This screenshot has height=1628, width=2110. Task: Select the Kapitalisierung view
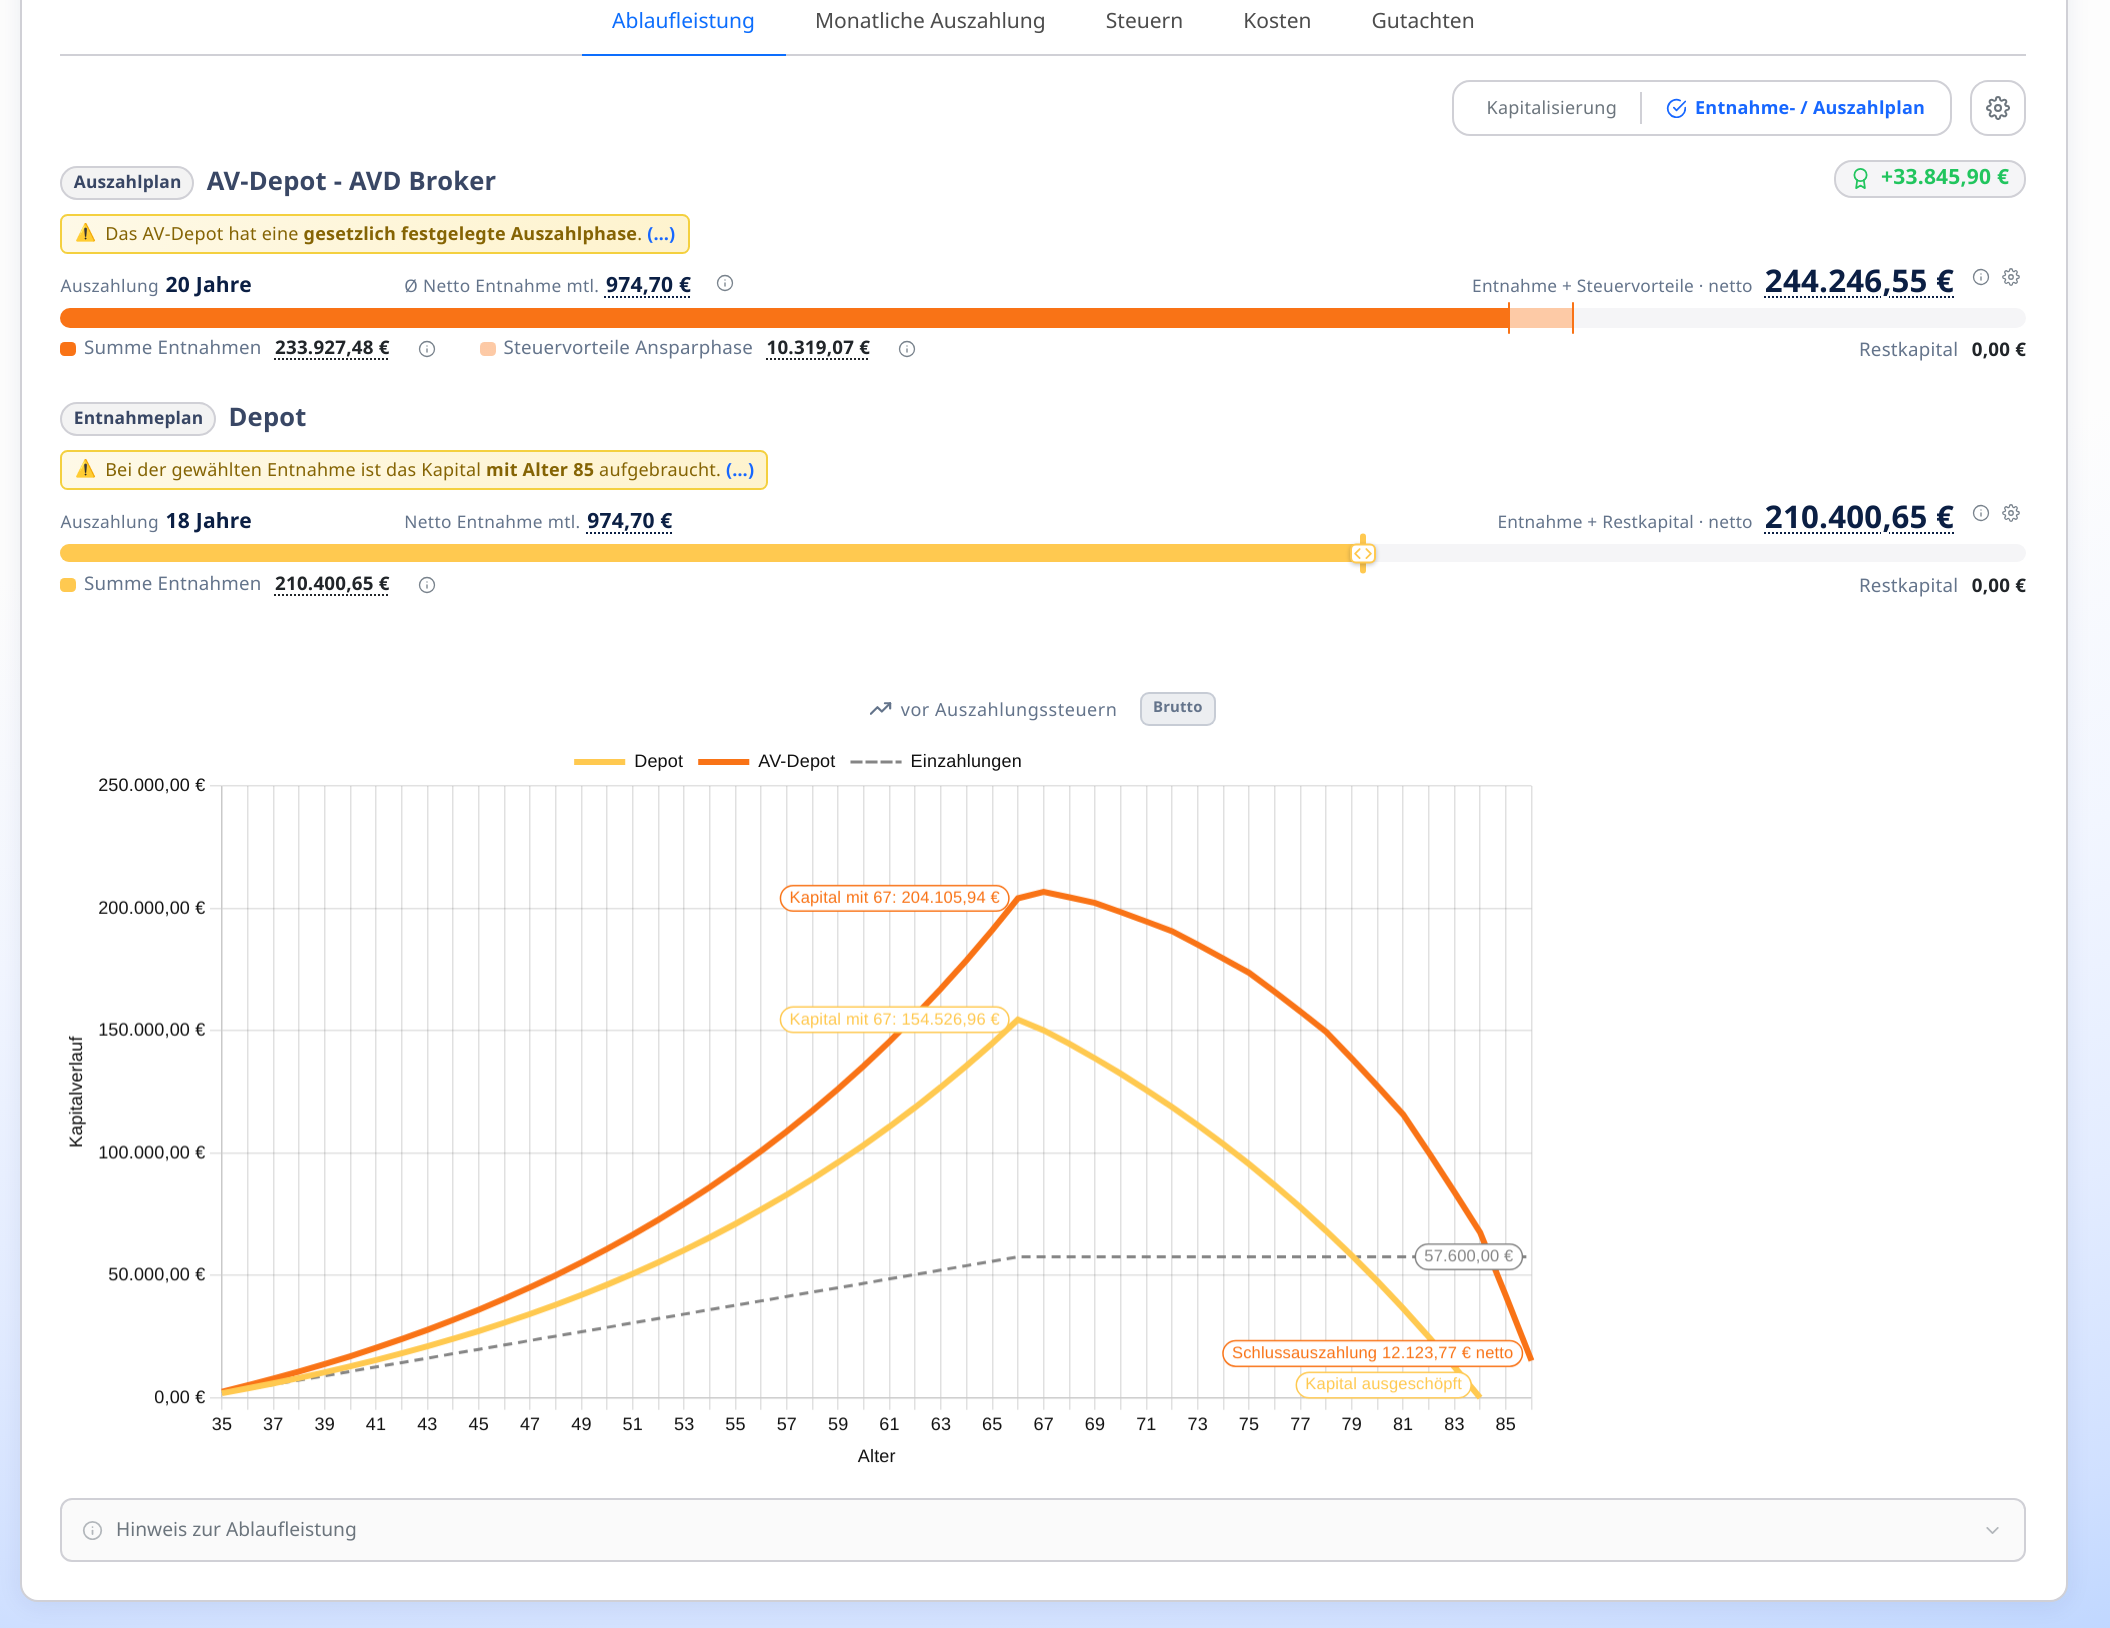[x=1551, y=108]
